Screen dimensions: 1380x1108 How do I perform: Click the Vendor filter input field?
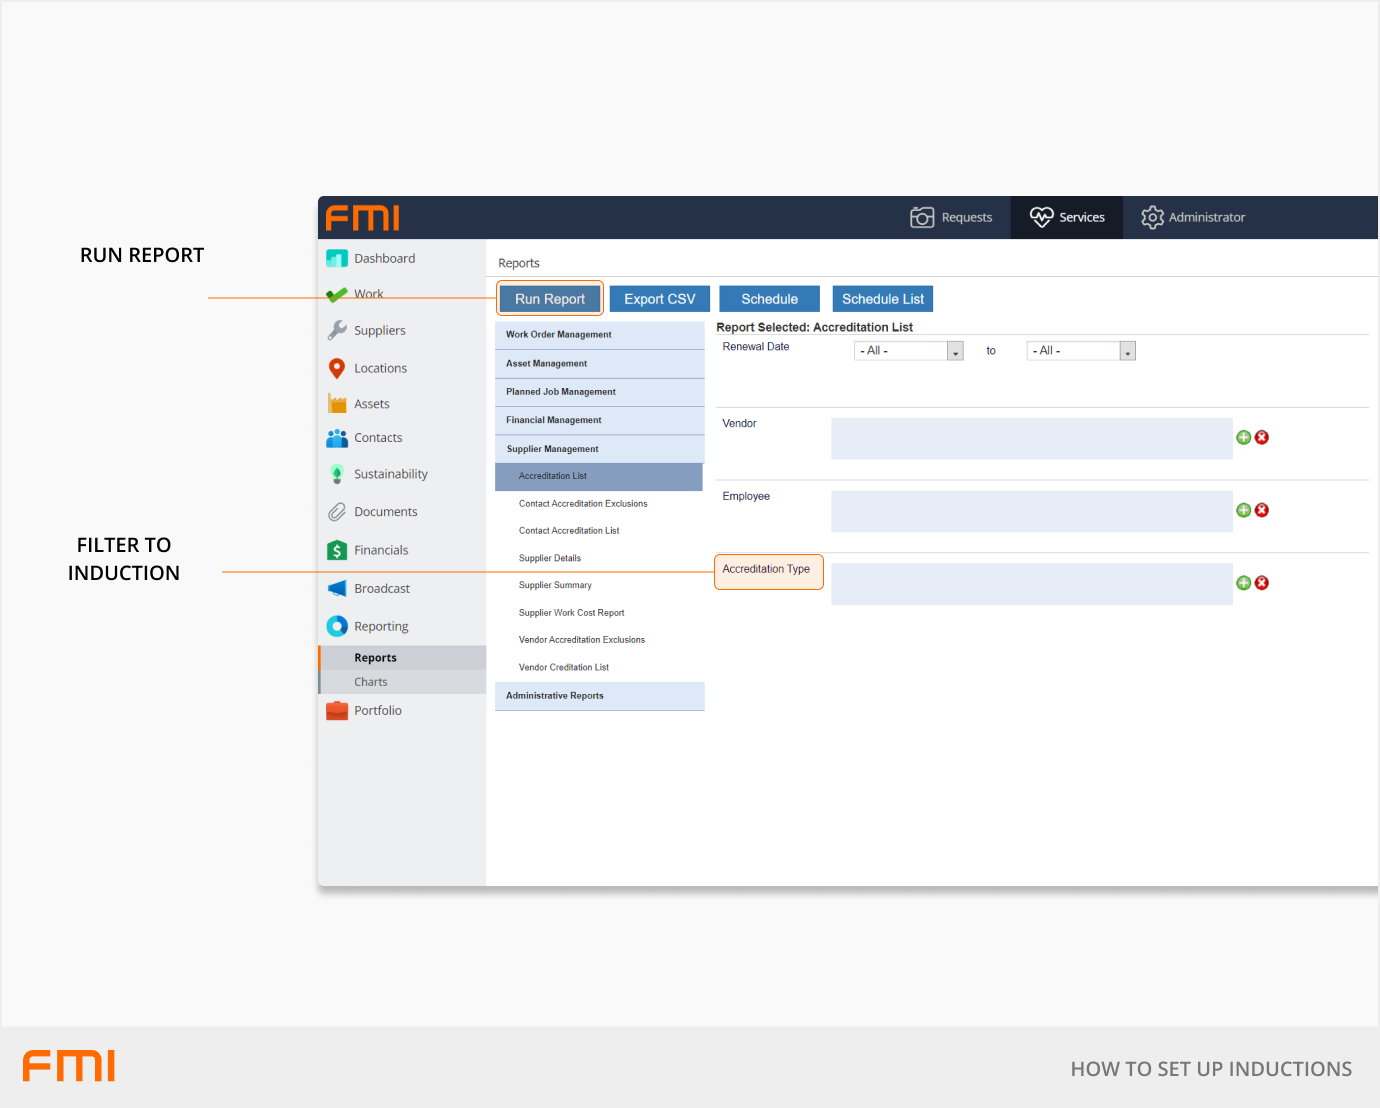coord(1031,438)
